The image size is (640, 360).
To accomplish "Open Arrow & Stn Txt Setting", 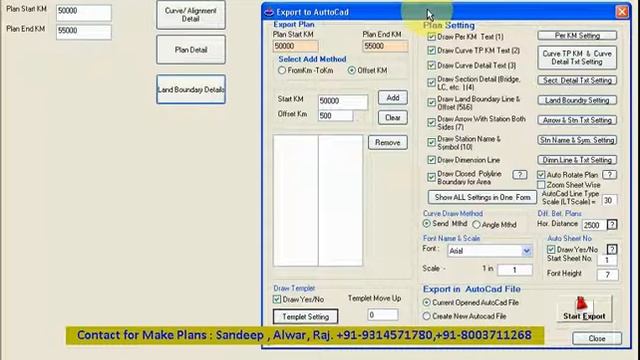I will 577,120.
